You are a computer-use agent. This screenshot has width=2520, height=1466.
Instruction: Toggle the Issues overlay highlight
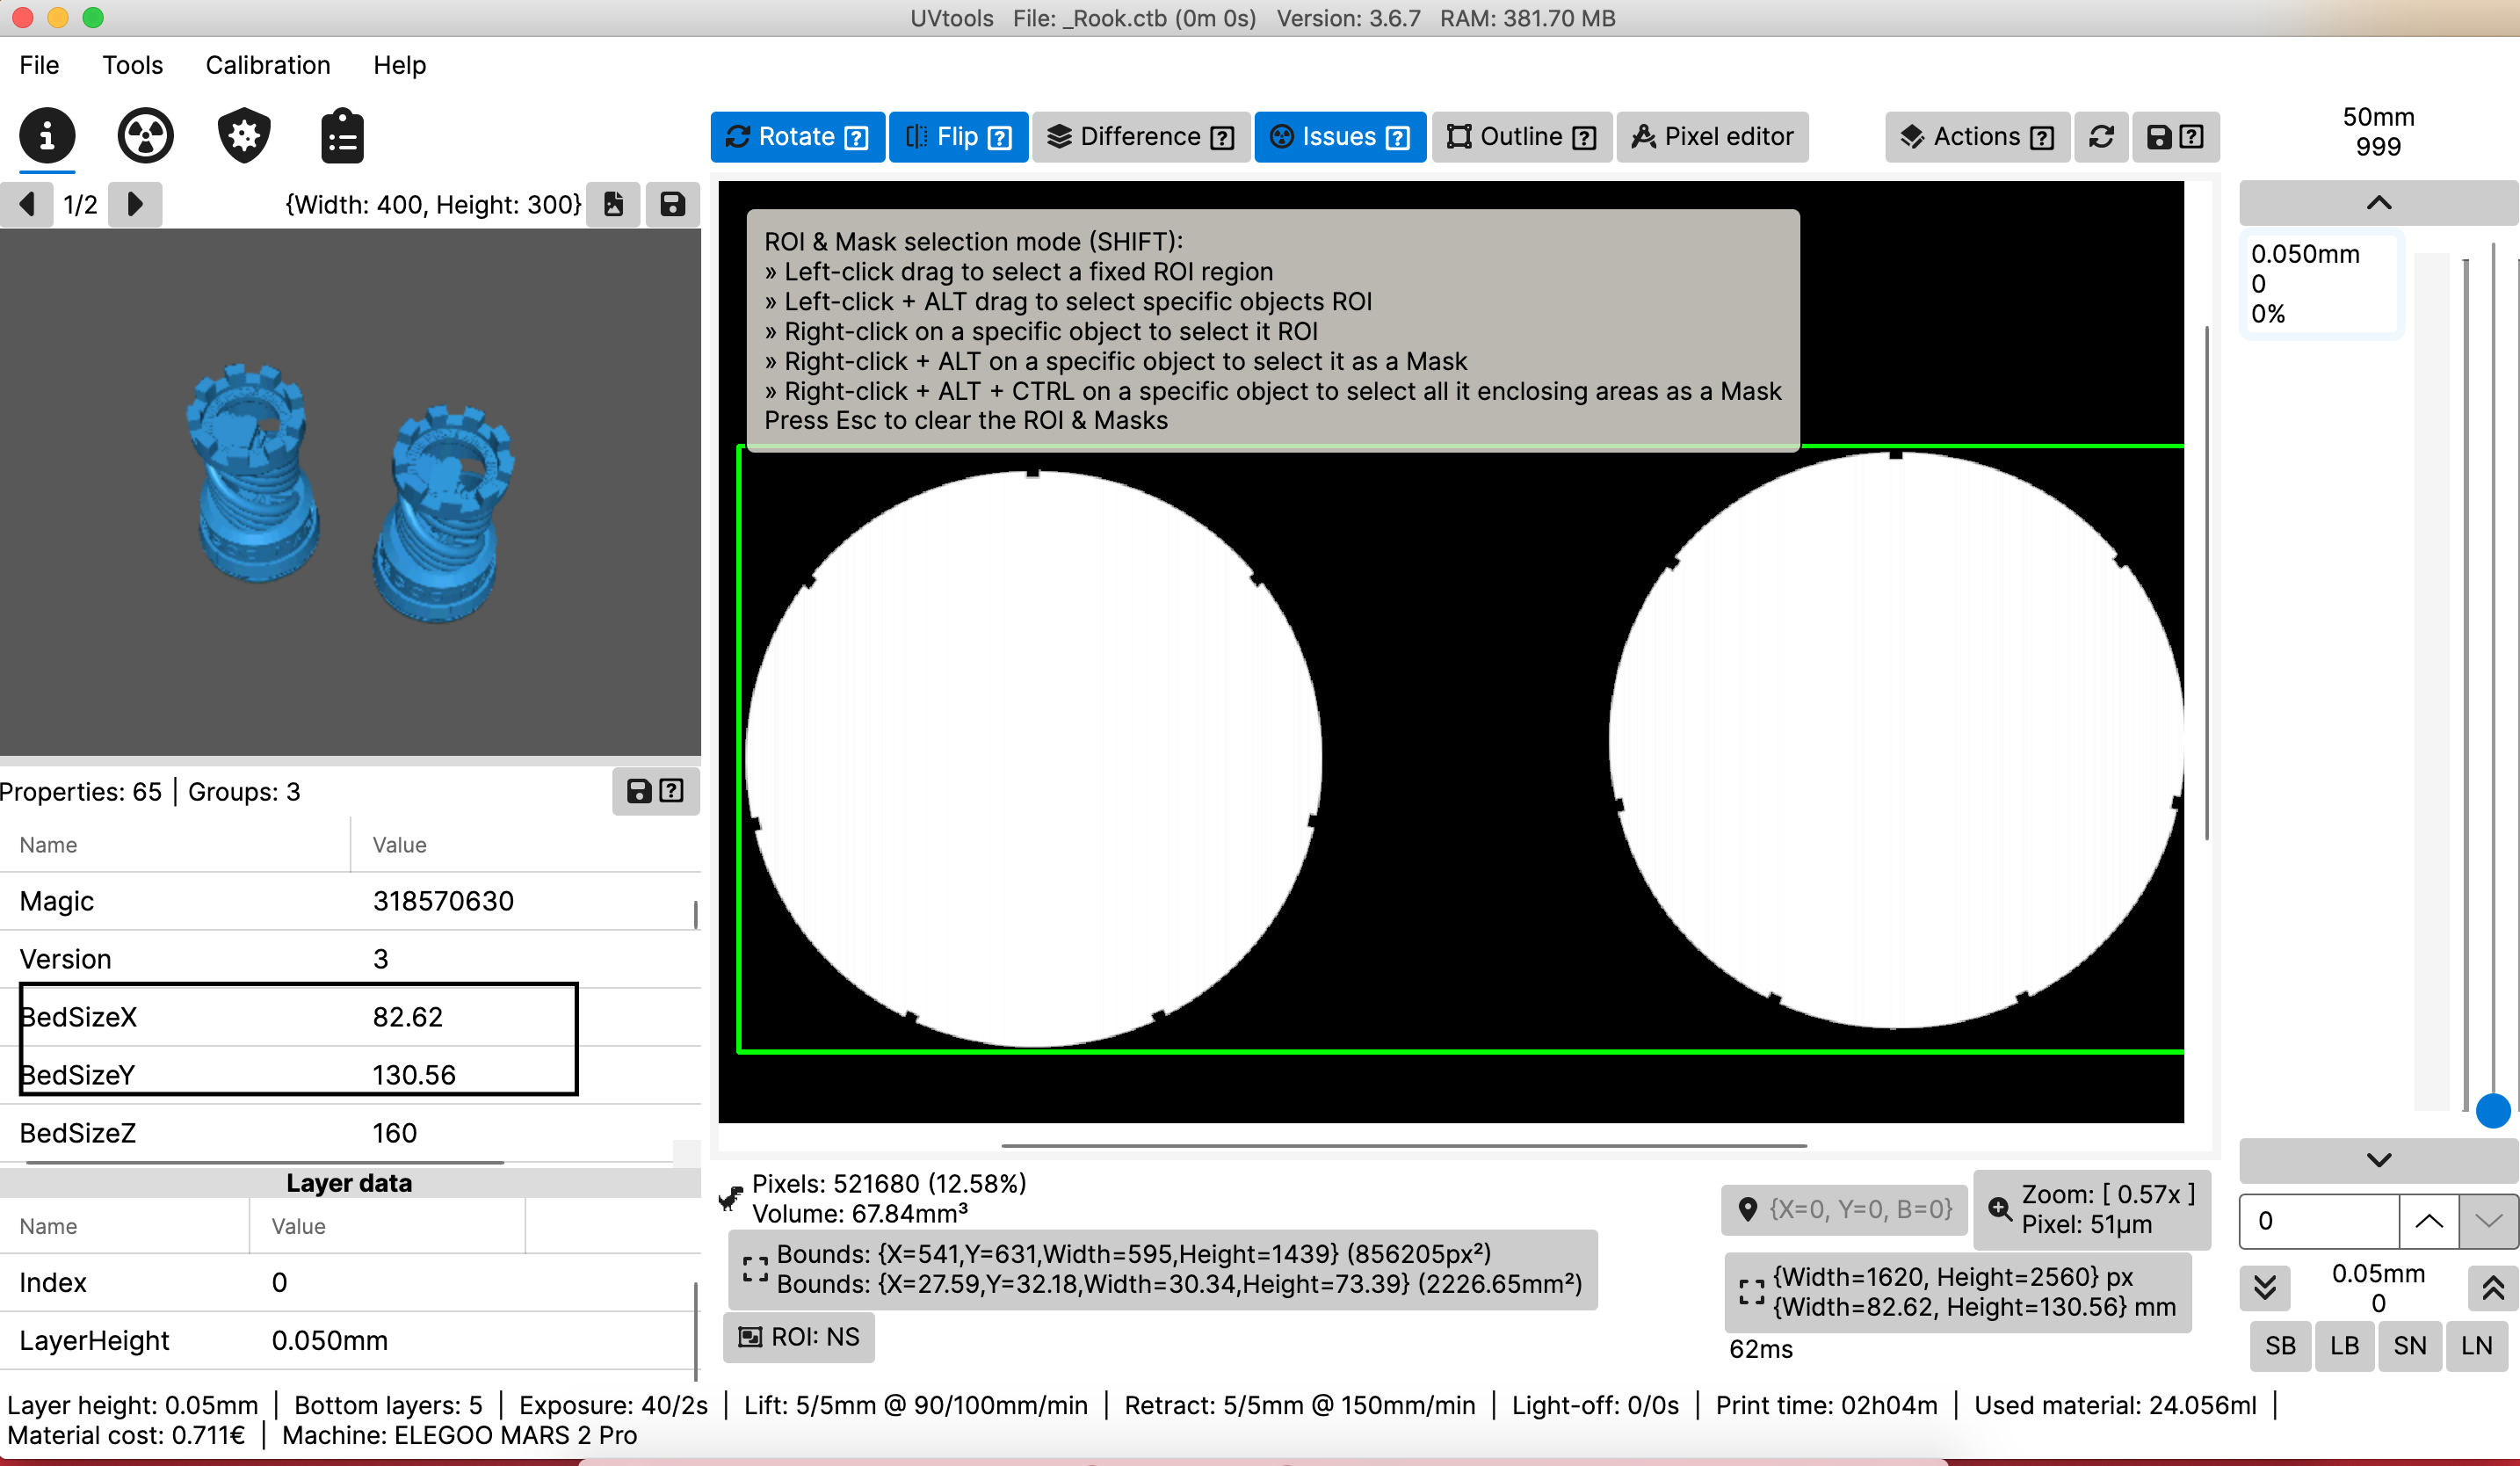tap(1340, 137)
